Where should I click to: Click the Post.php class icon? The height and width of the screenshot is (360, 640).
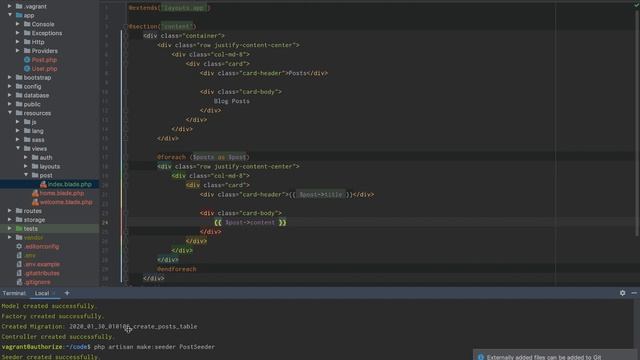[27, 60]
